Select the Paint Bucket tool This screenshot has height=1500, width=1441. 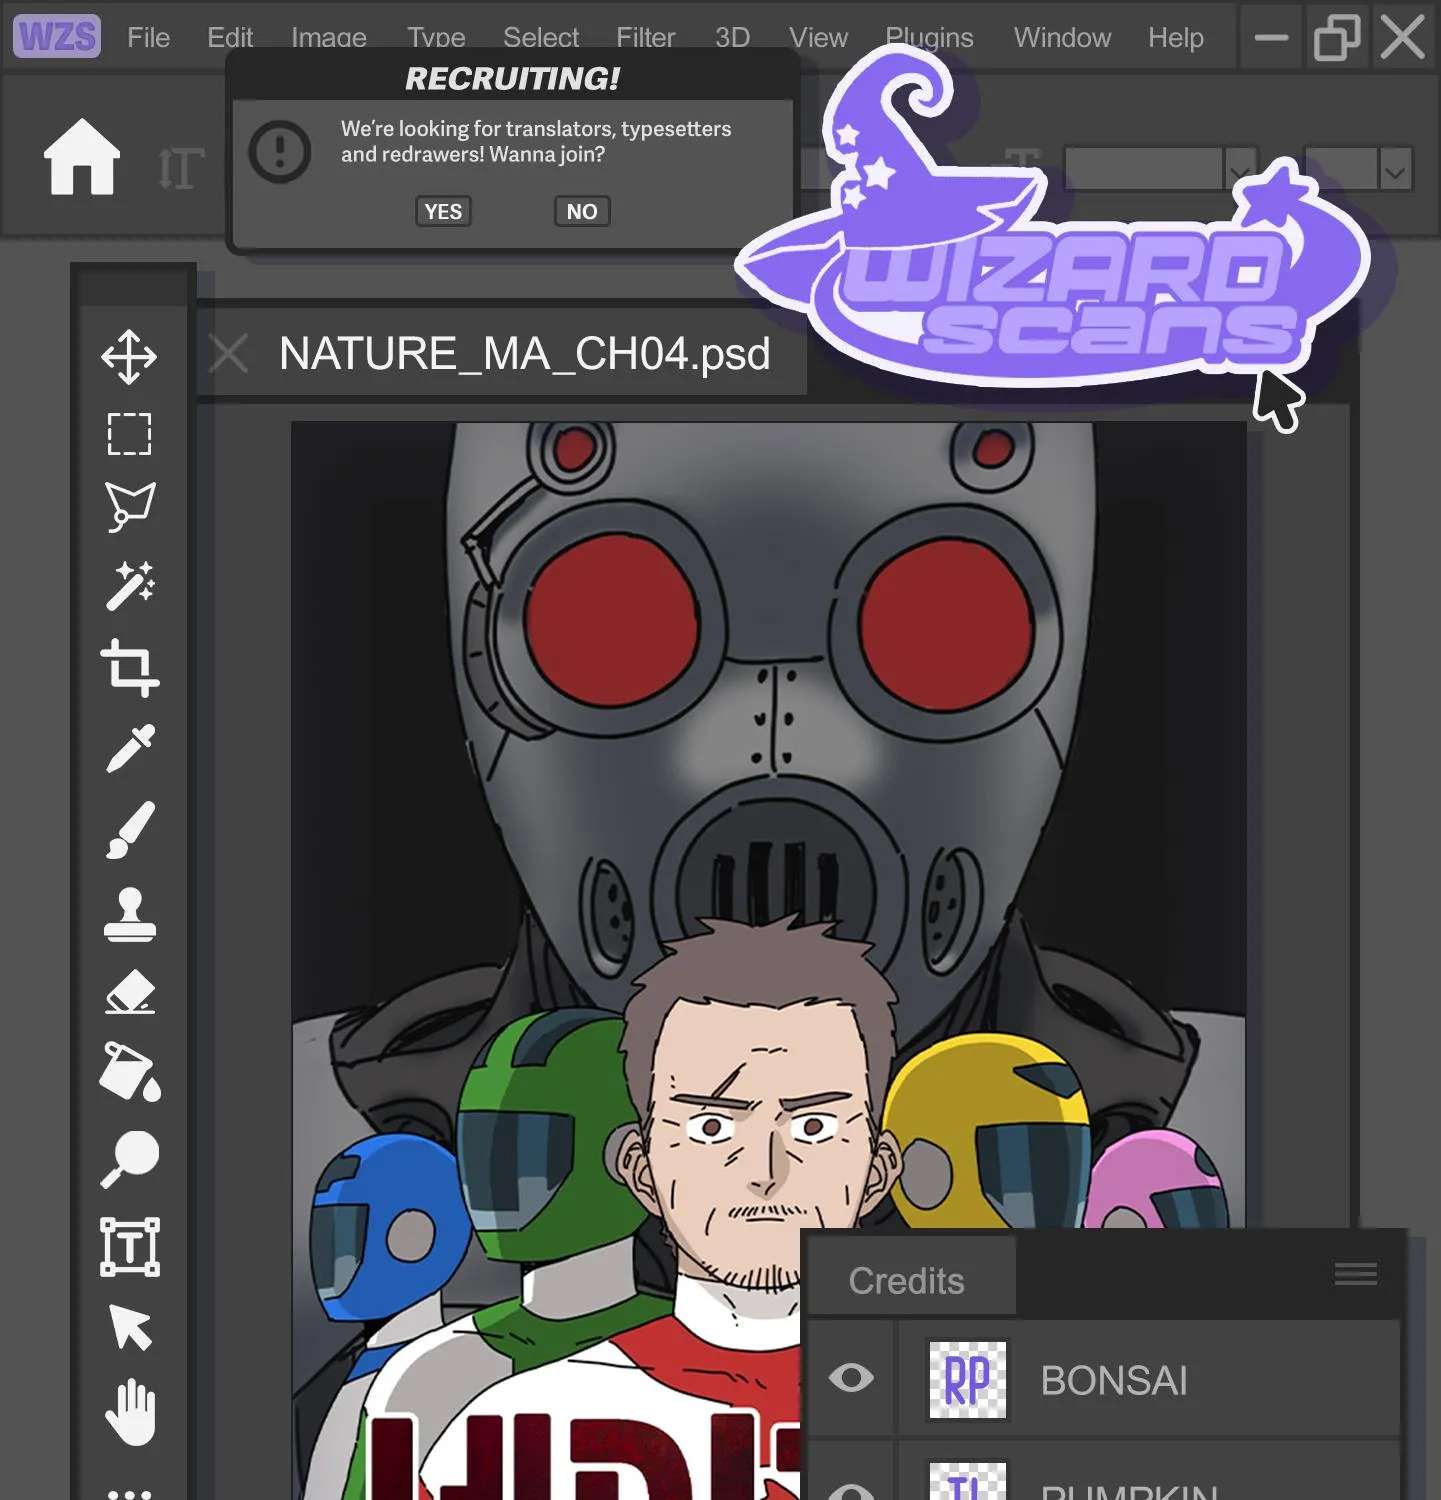tap(130, 1072)
